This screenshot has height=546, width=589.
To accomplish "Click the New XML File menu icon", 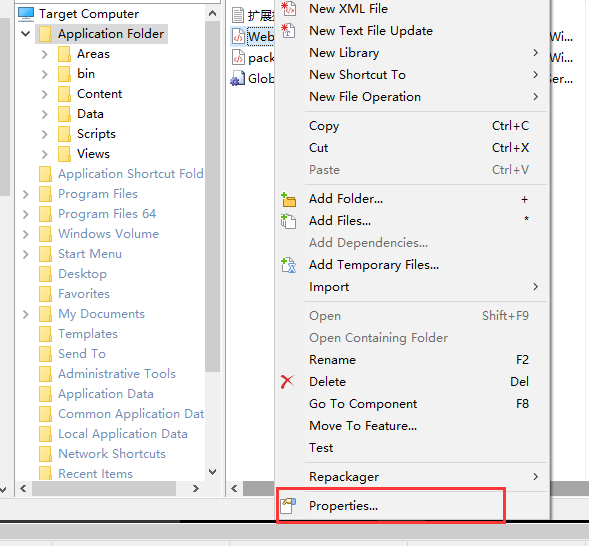I will tap(288, 9).
